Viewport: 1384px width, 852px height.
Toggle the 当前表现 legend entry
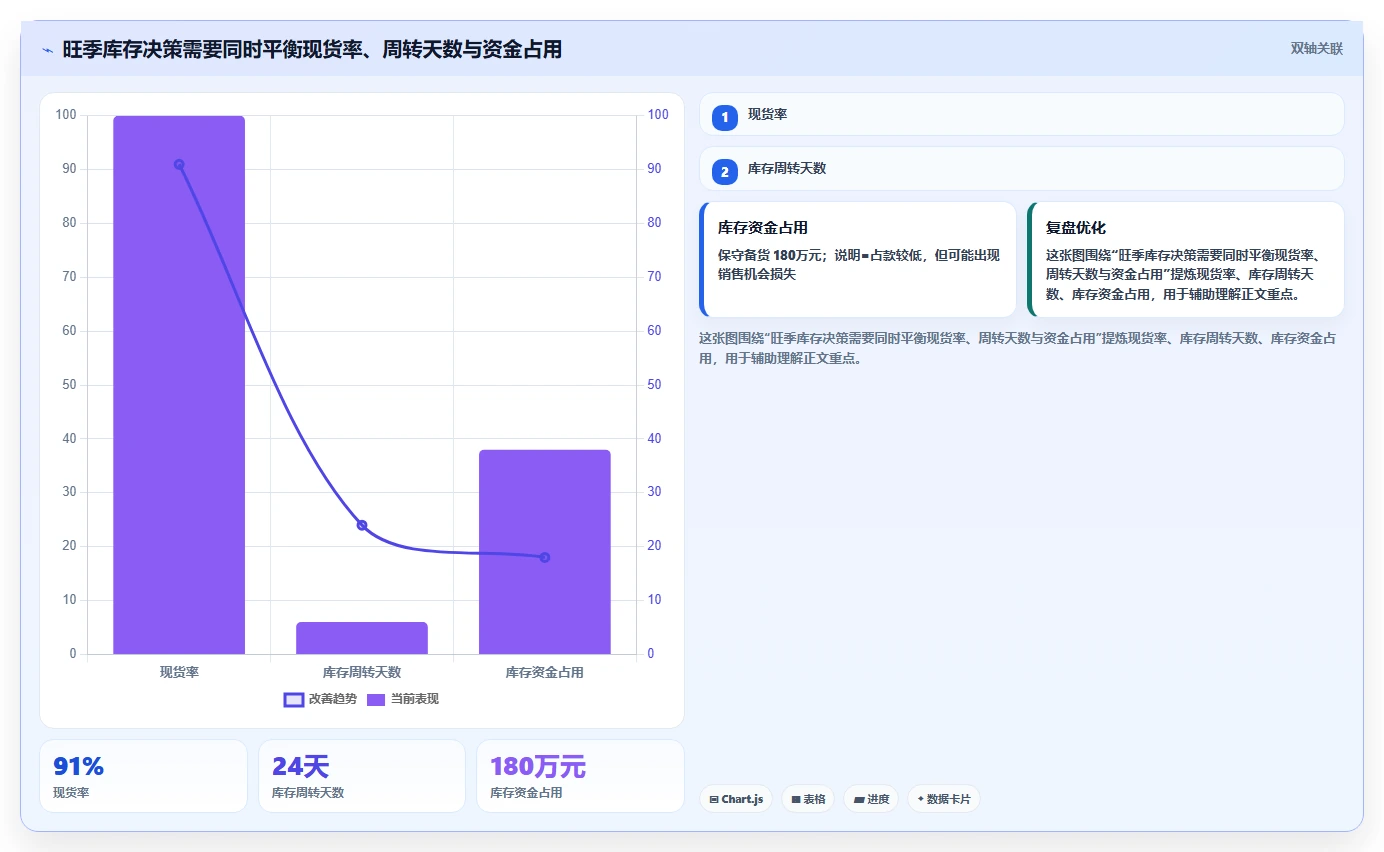[402, 699]
